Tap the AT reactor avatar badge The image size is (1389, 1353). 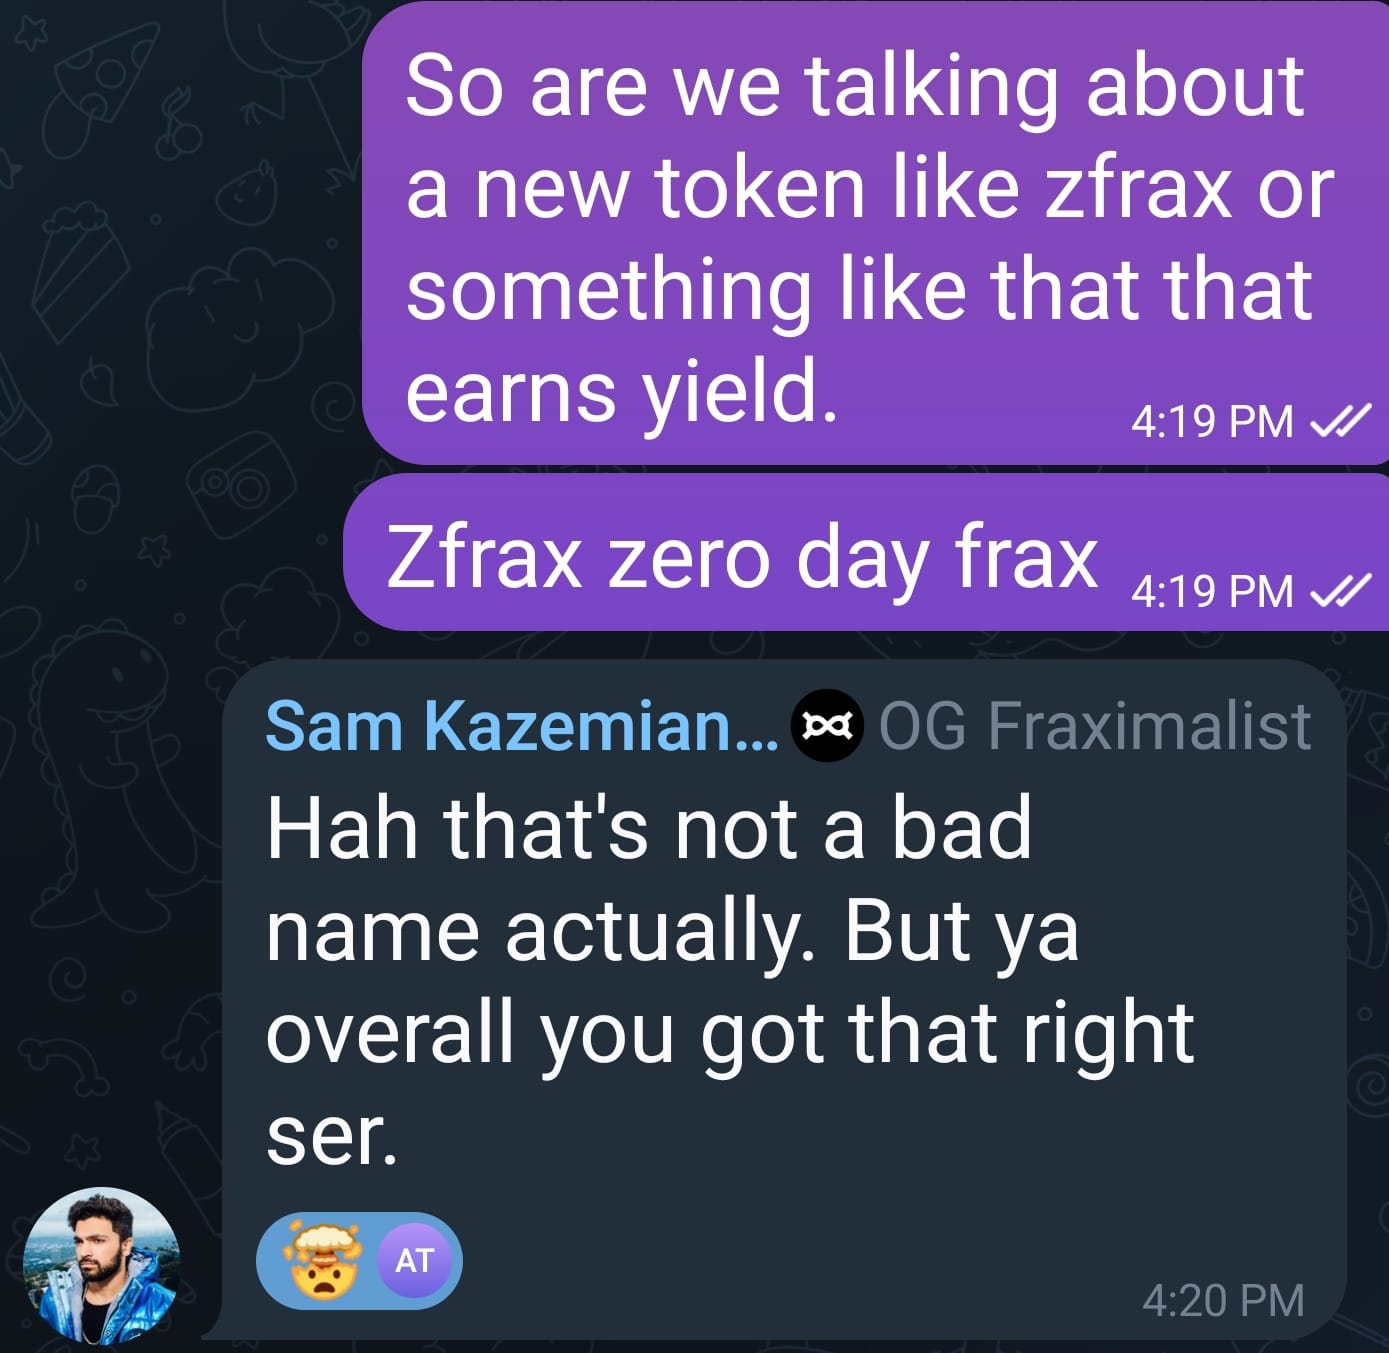pyautogui.click(x=414, y=1261)
